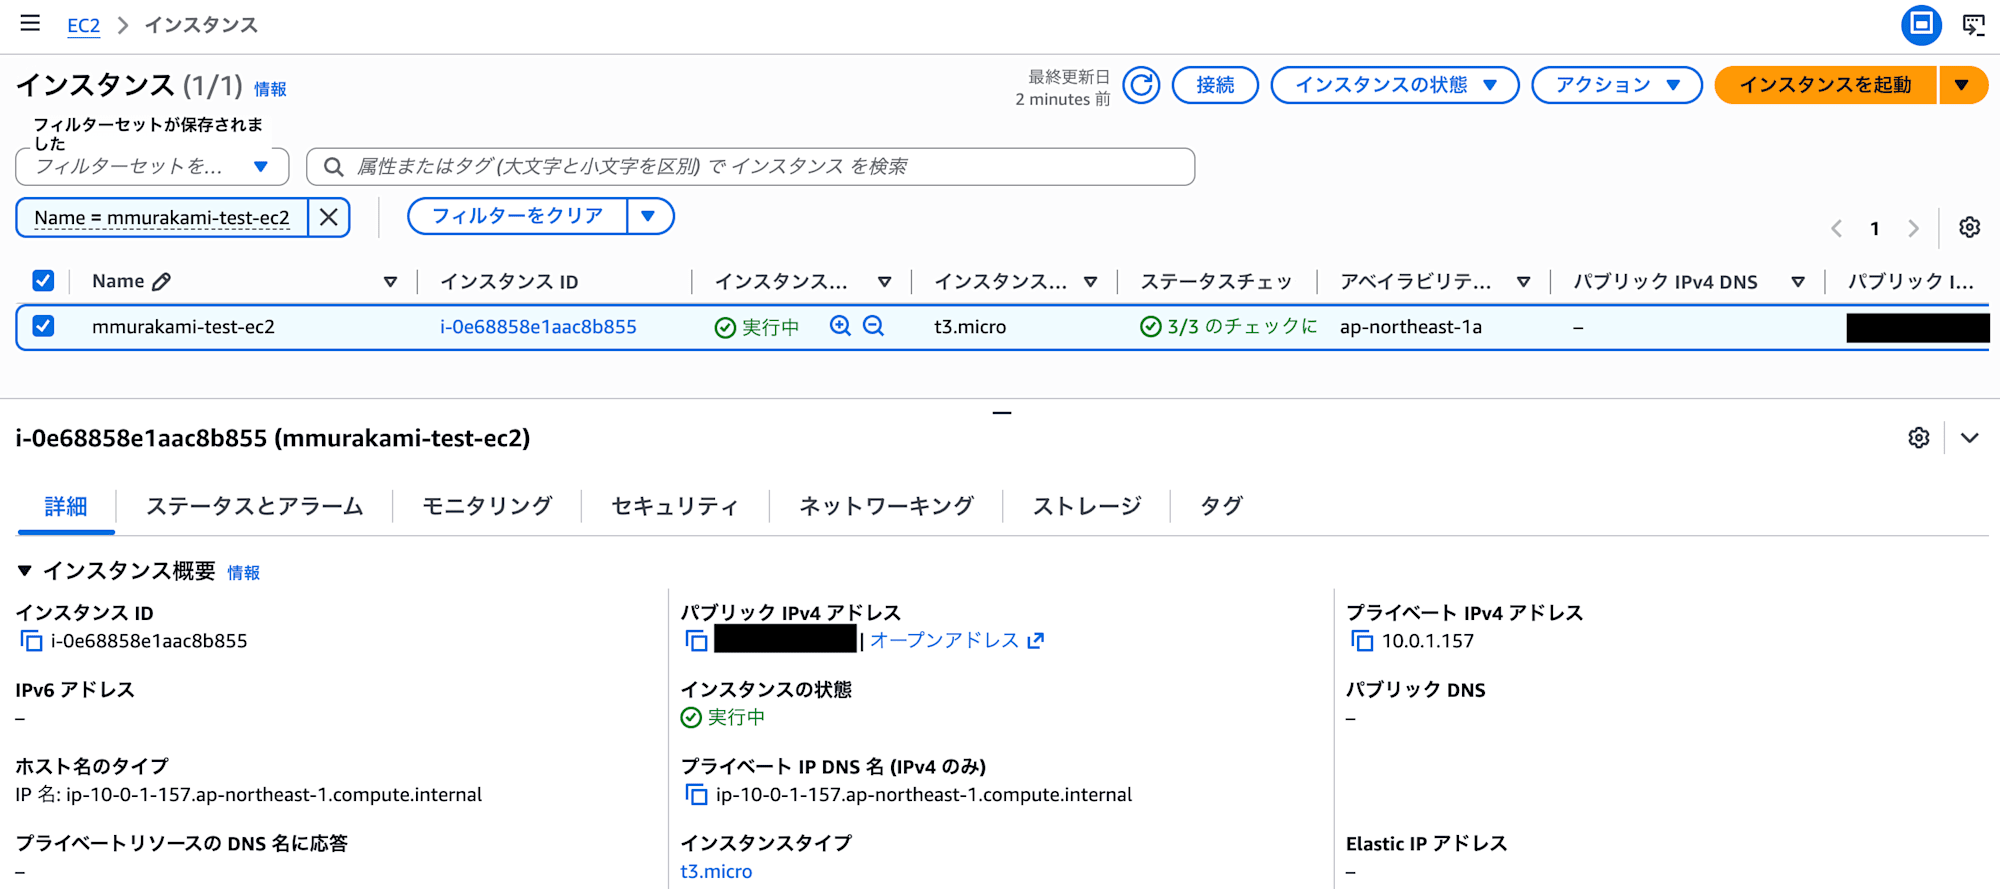Open the EC2 breadcrumb link
This screenshot has width=2000, height=889.
coord(83,25)
